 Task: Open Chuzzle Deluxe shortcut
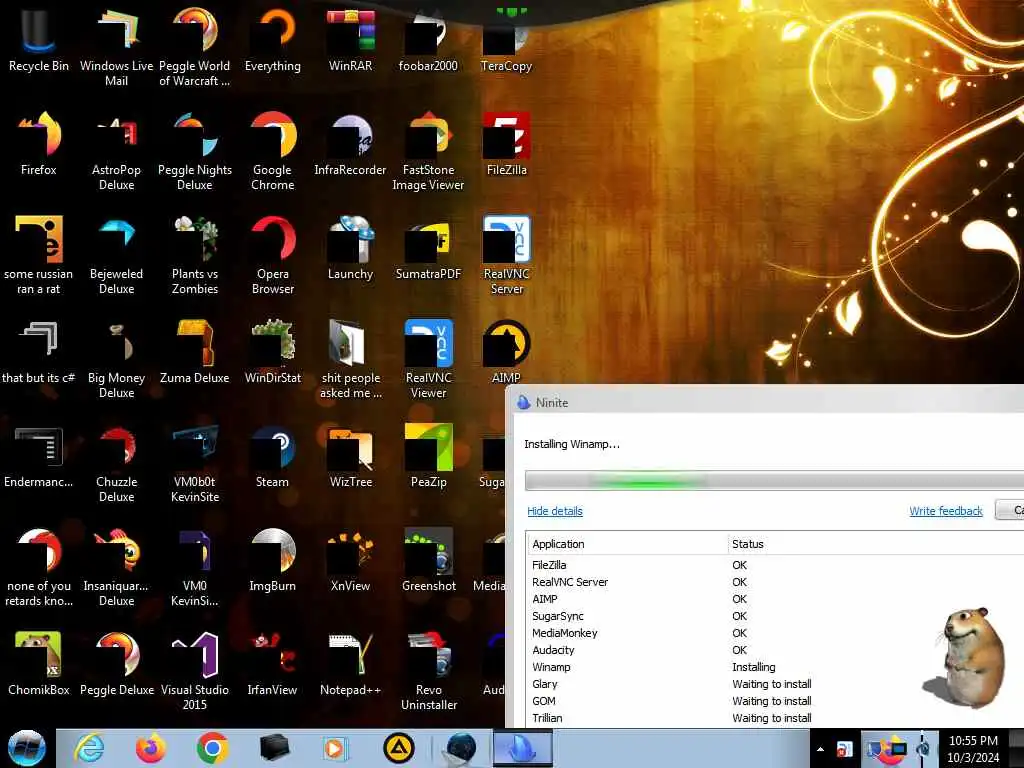click(x=116, y=462)
